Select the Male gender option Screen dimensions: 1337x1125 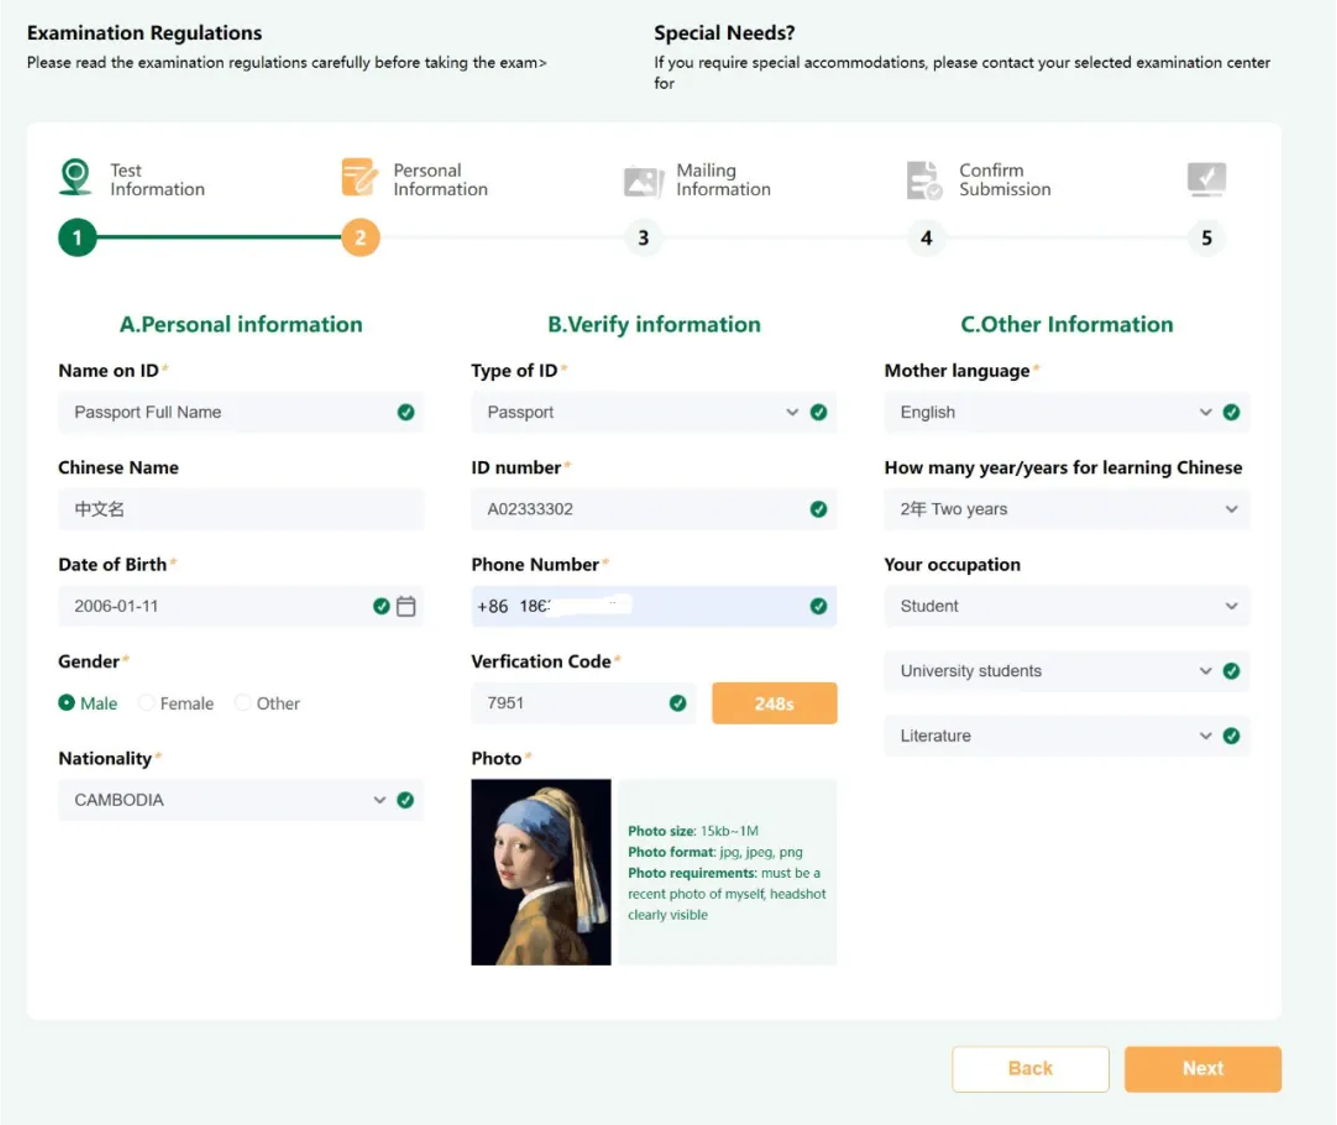coord(67,703)
